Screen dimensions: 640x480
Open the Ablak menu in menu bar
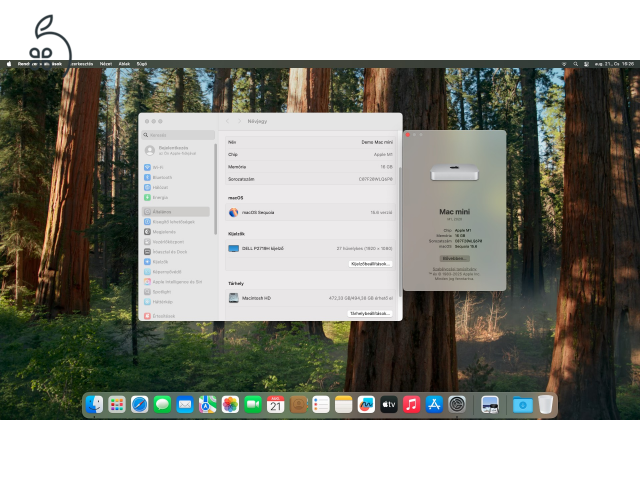[x=124, y=63]
